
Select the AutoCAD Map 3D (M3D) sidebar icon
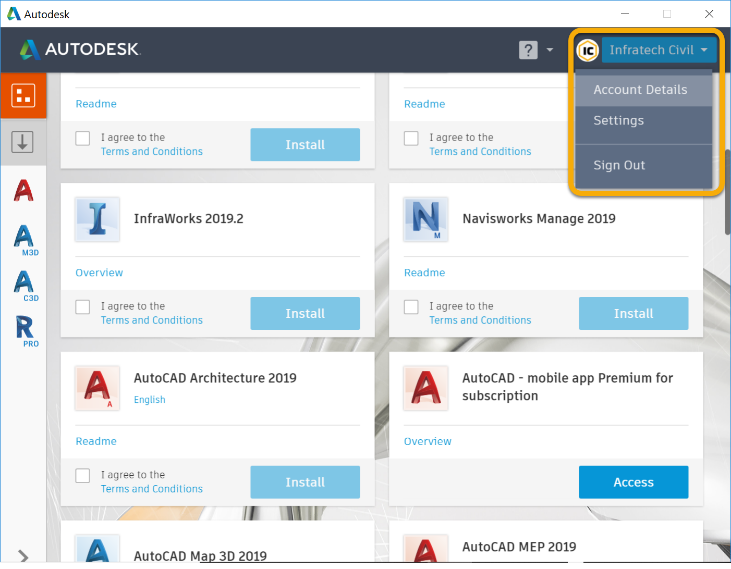[25, 240]
